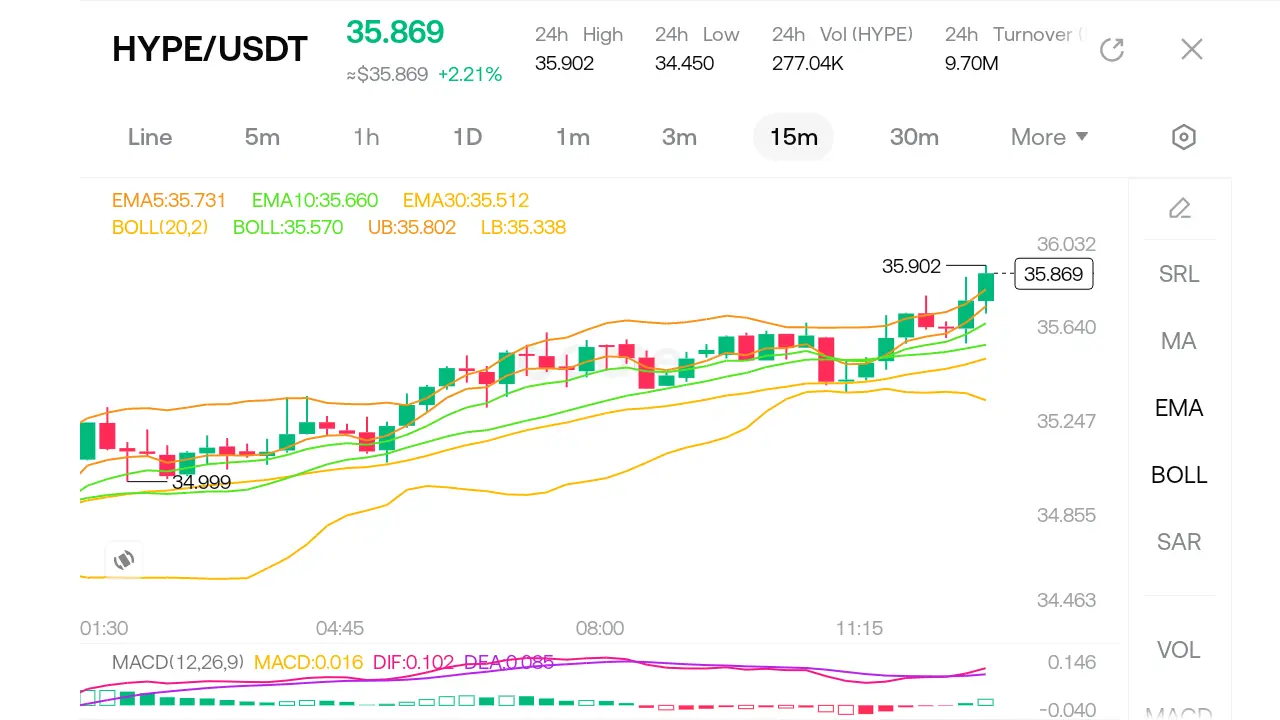This screenshot has width=1280, height=720.
Task: Click the BOLL:35.570 legend value
Action: pyautogui.click(x=288, y=227)
